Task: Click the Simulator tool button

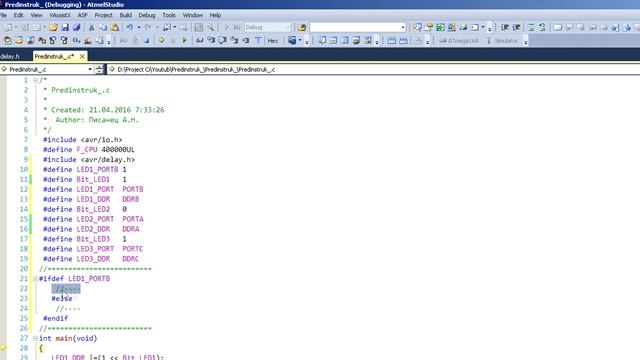Action: tap(502, 41)
